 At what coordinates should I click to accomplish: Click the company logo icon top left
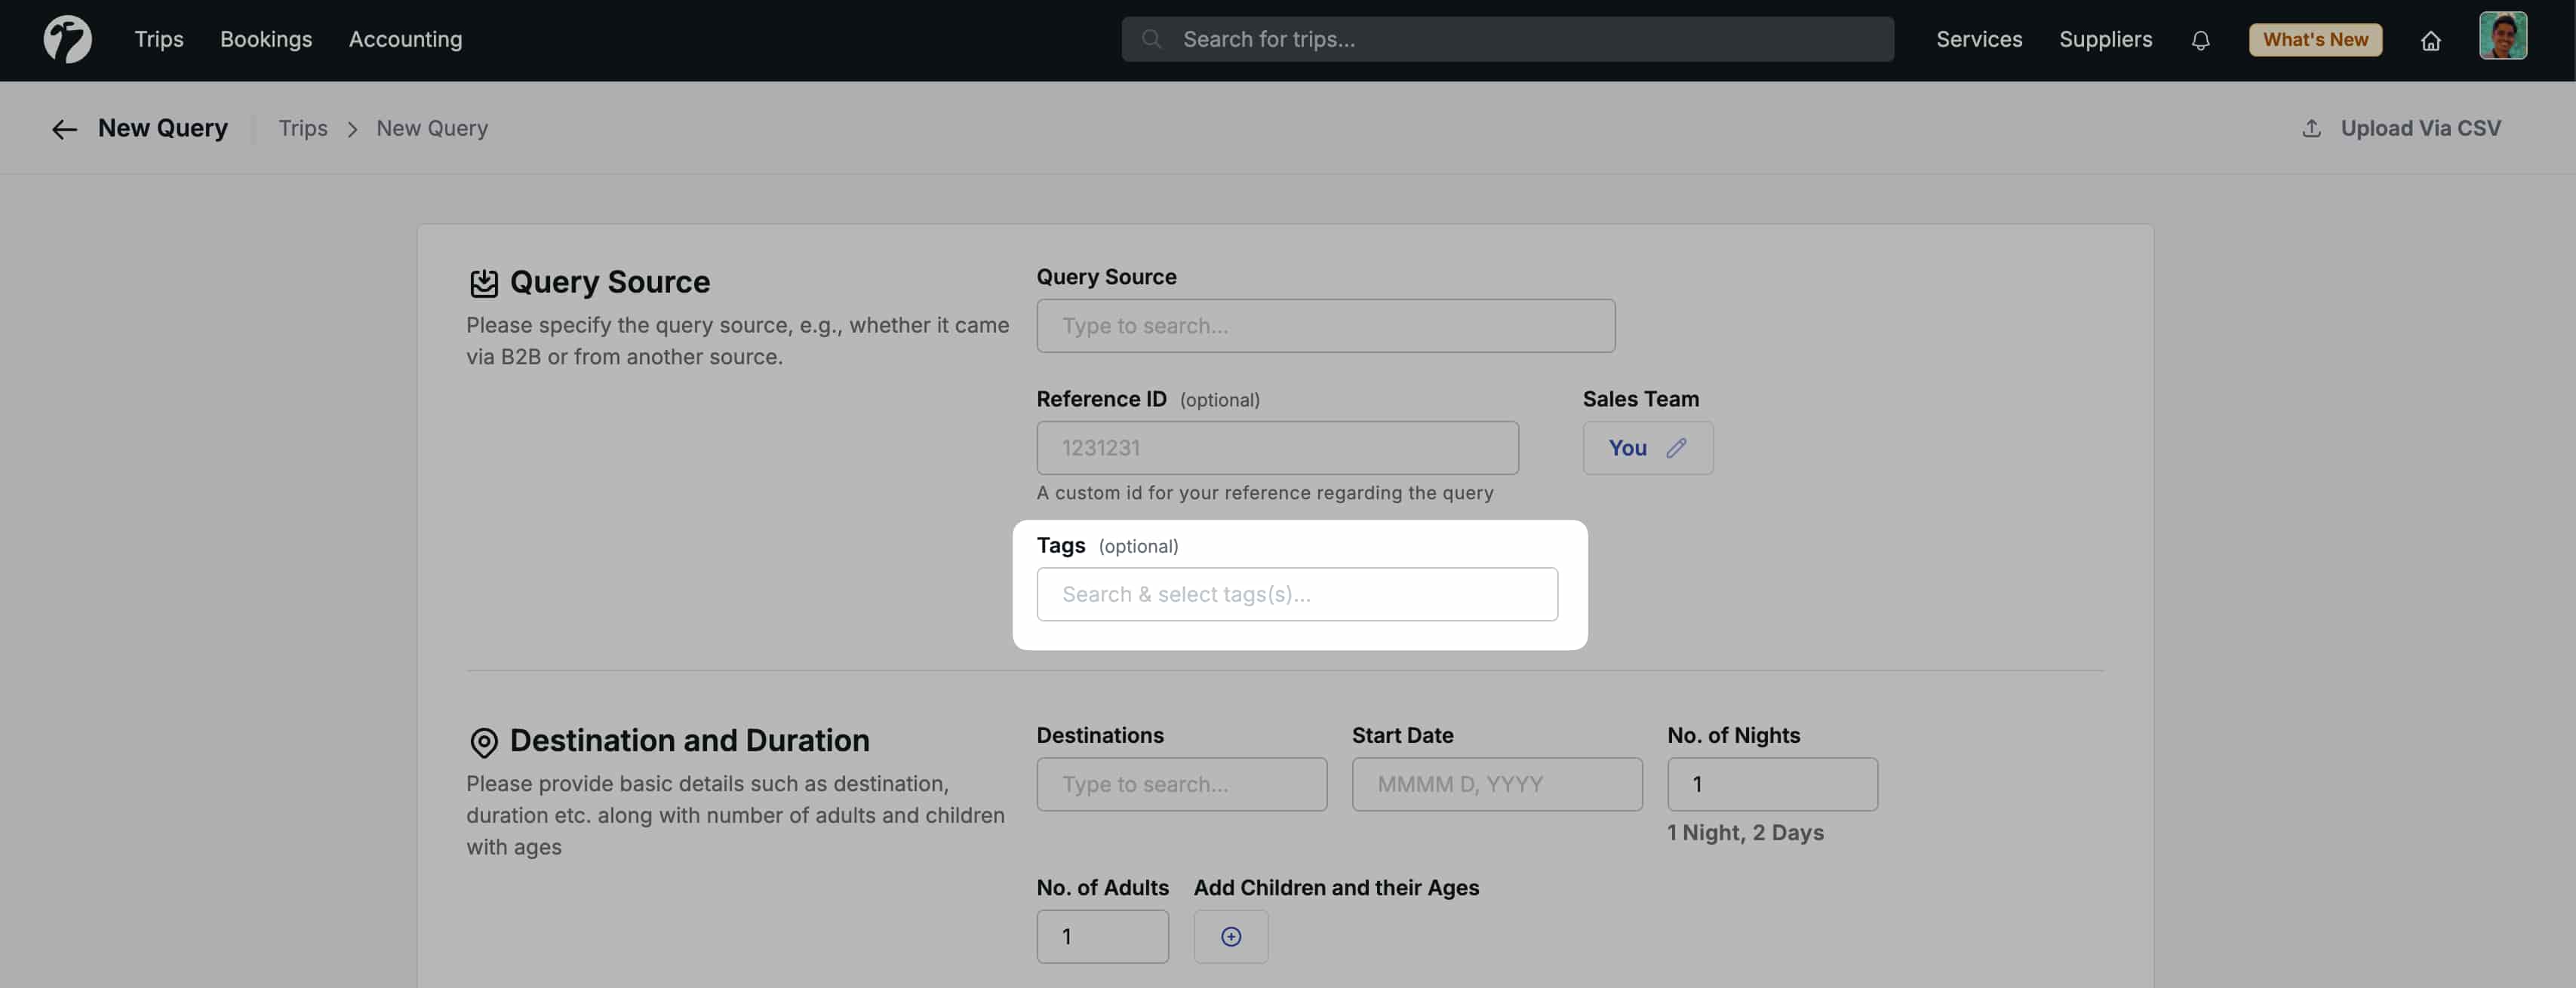(x=66, y=39)
